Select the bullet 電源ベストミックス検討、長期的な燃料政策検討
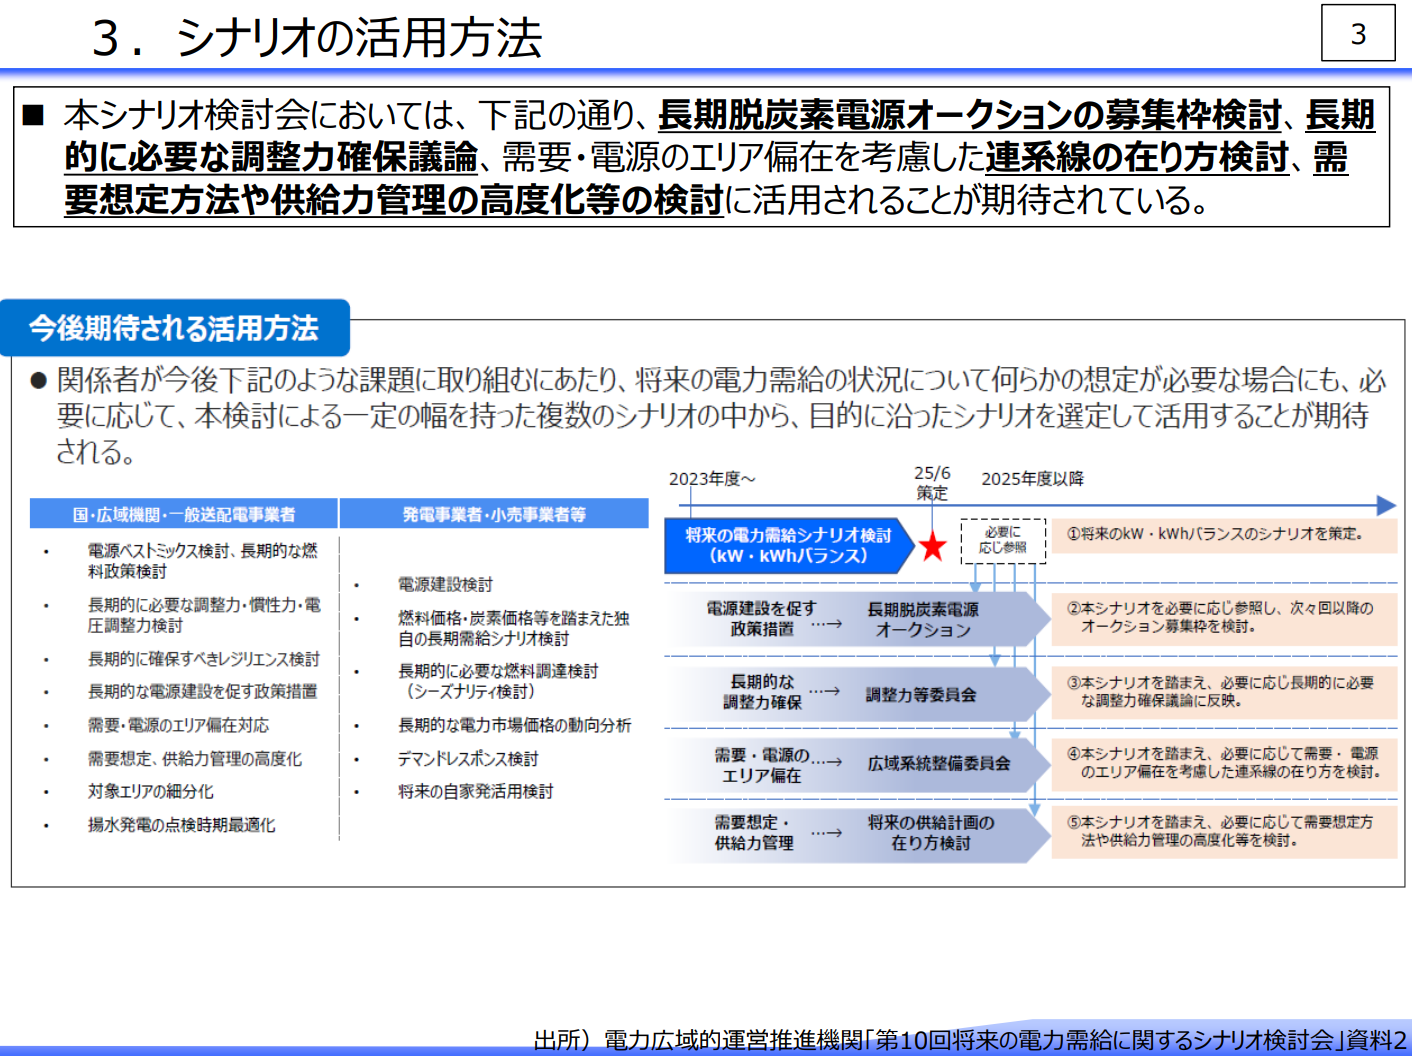This screenshot has height=1056, width=1412. [203, 561]
